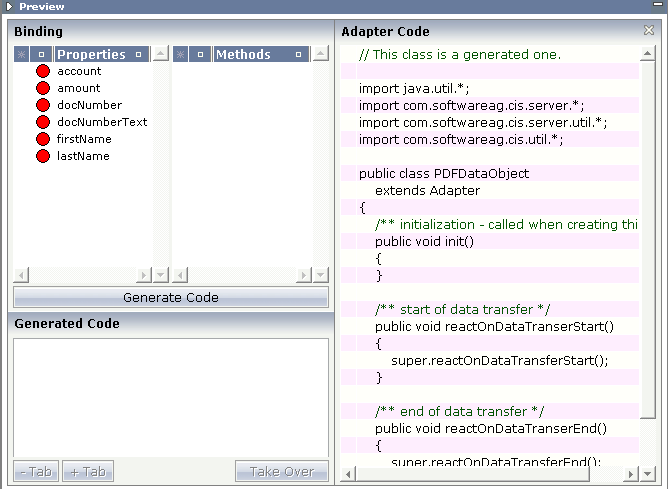Click the red circle beside firstName

(43, 139)
